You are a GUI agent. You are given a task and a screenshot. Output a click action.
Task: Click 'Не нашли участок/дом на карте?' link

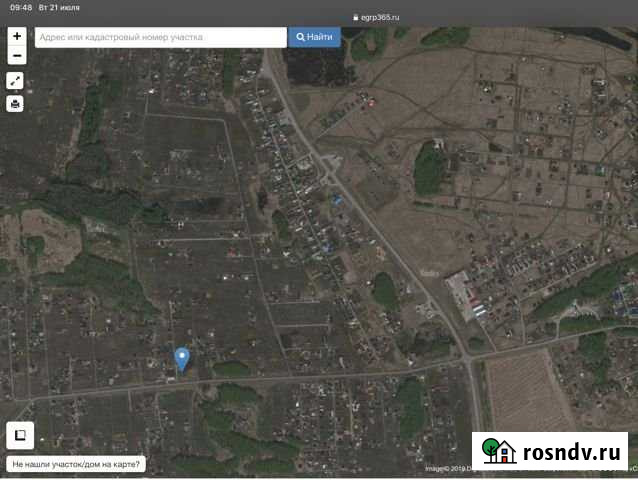point(76,464)
